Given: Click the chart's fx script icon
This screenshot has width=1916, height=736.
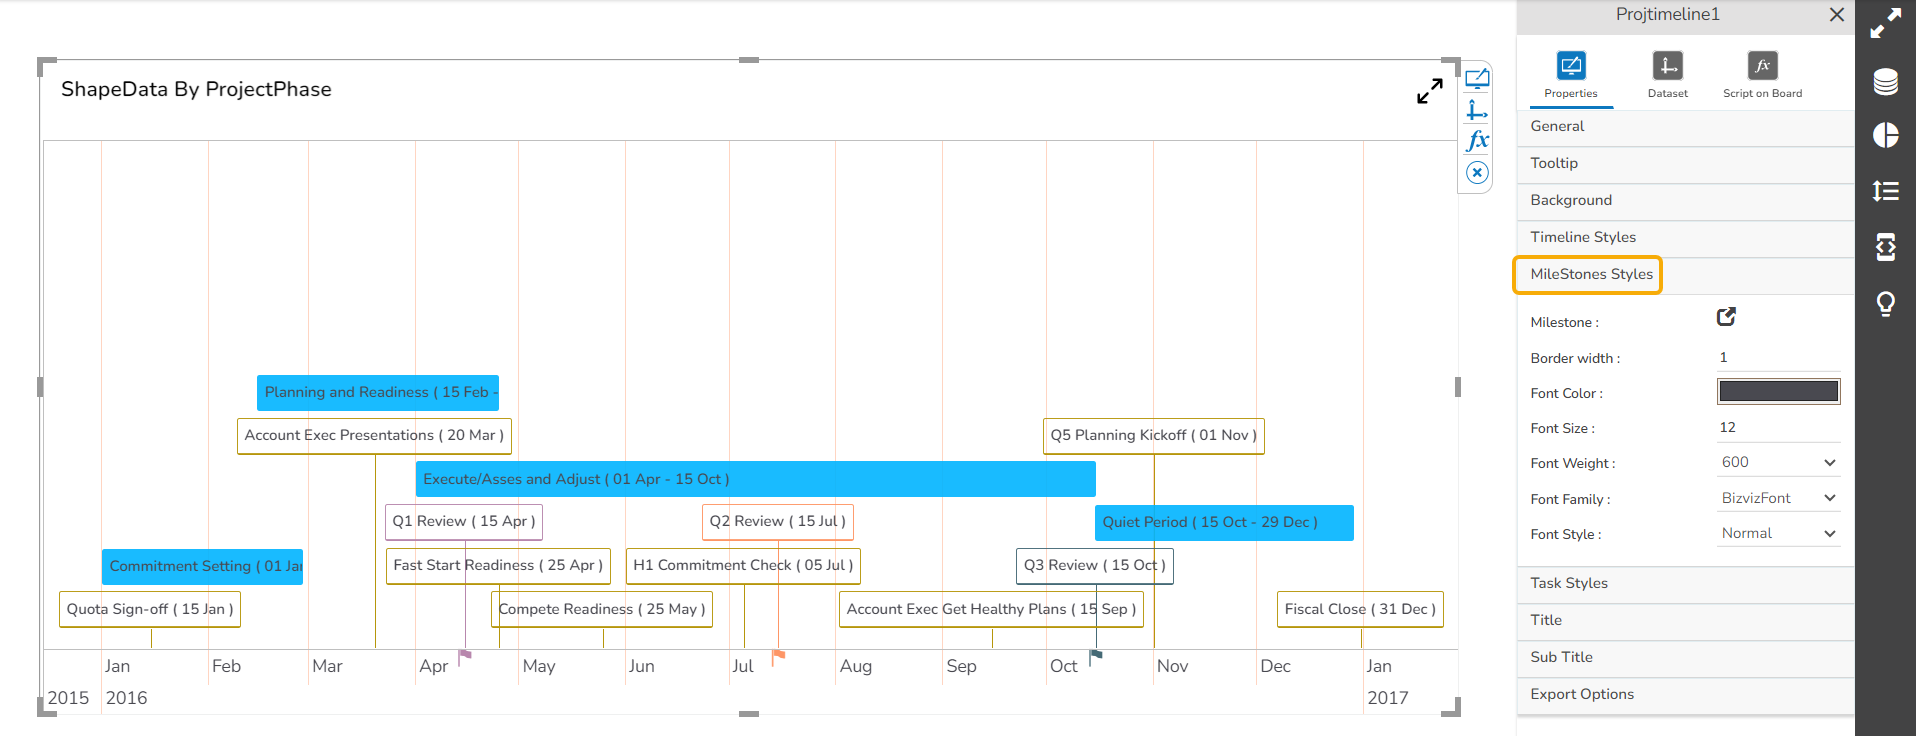Looking at the screenshot, I should pos(1477,141).
